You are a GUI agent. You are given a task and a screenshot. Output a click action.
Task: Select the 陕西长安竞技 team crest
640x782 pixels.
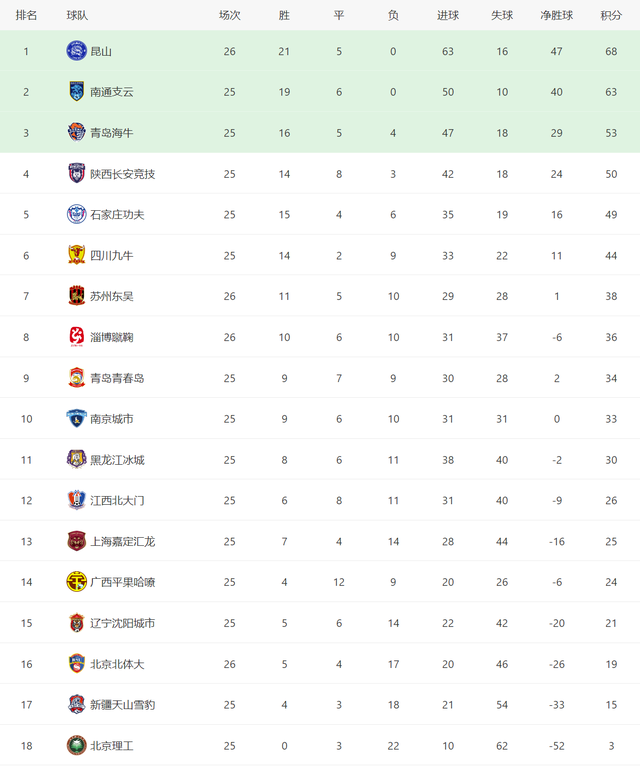(x=76, y=174)
